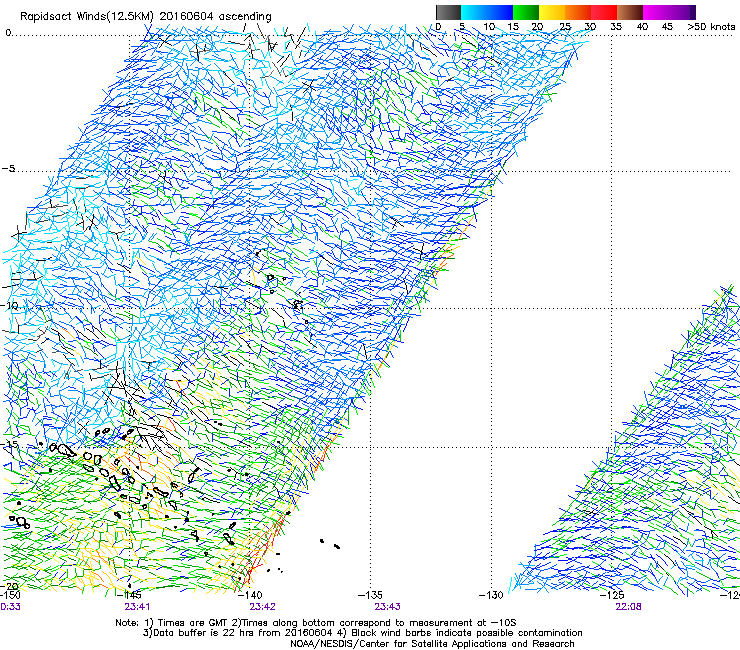Click the legend label '25'

565,27
